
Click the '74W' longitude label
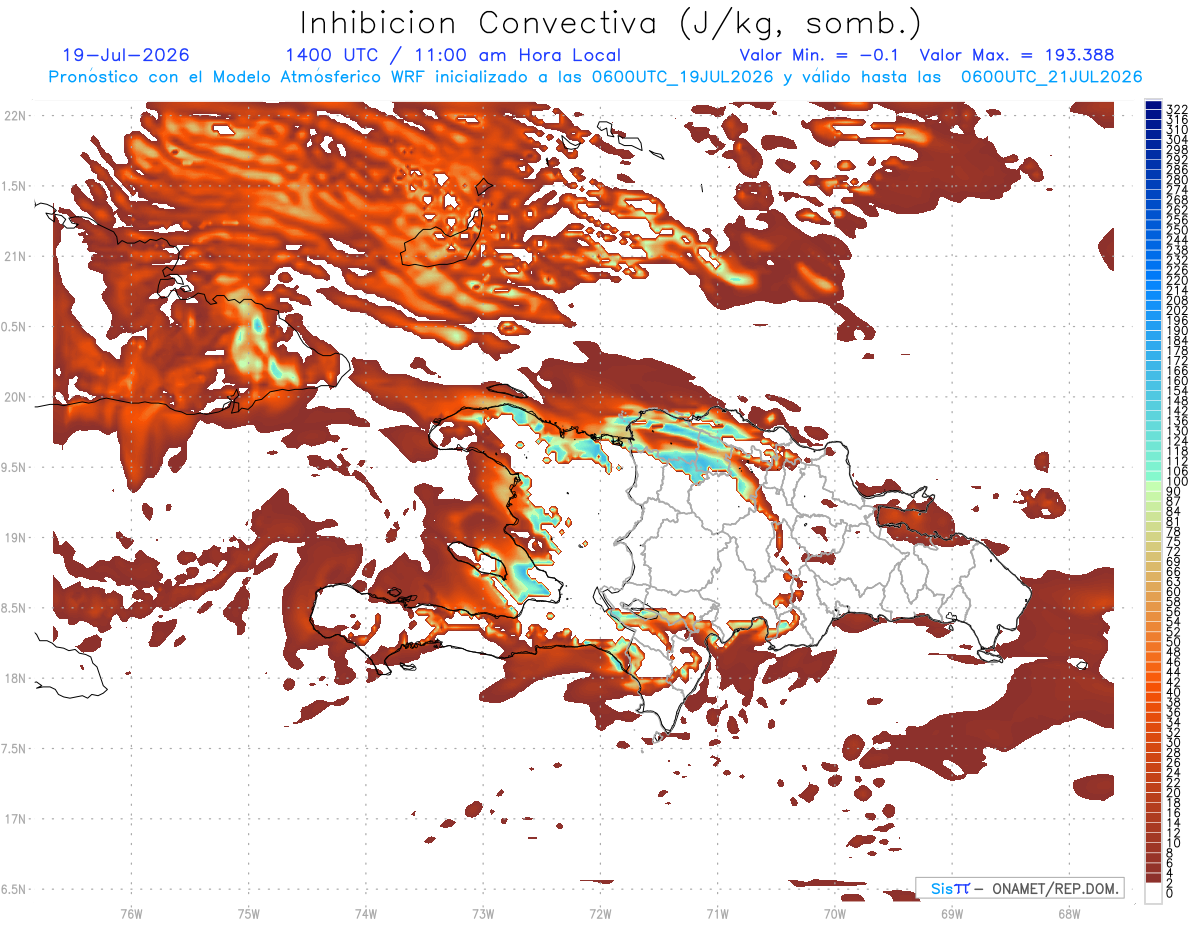[366, 912]
